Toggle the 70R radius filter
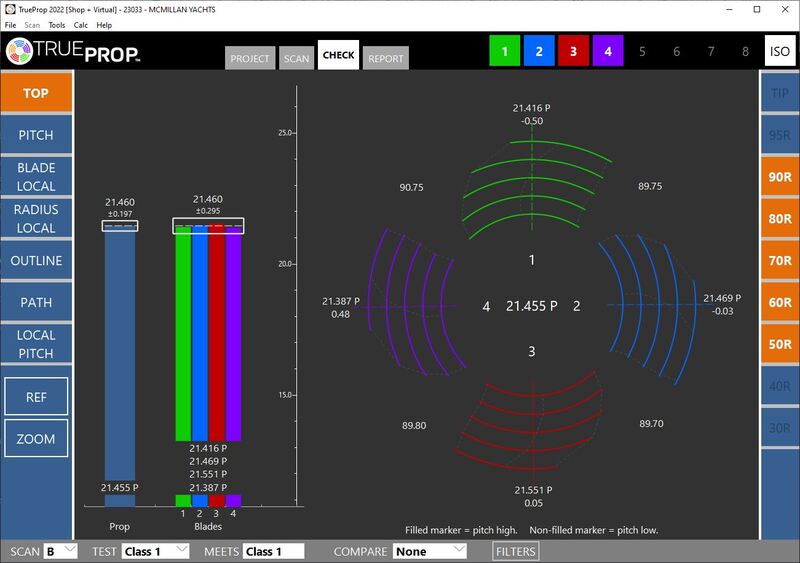Image resolution: width=800 pixels, height=563 pixels. point(779,260)
